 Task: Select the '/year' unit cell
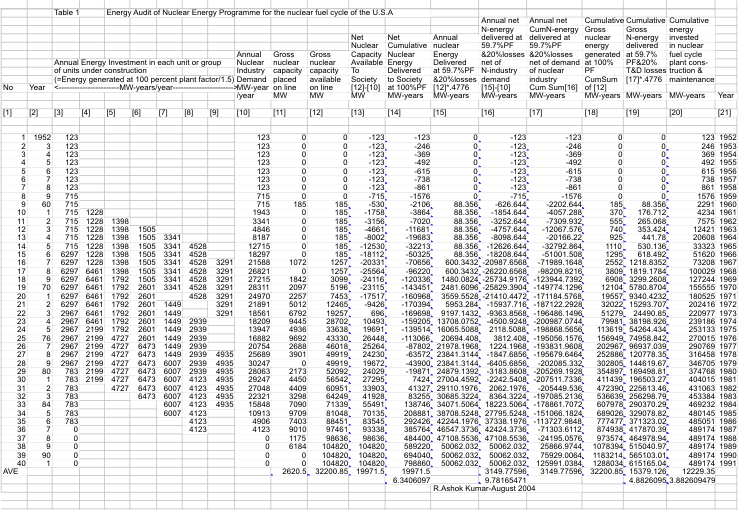(244, 96)
